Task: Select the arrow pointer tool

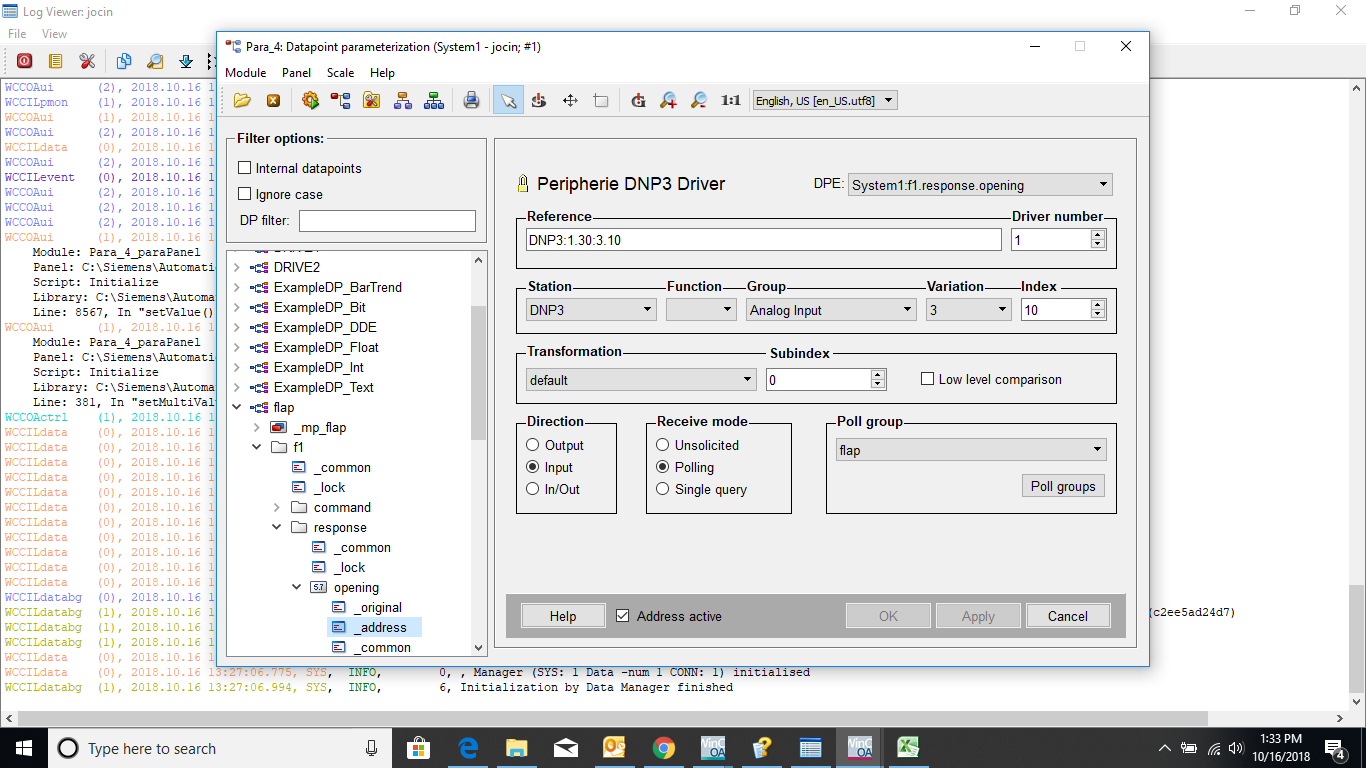Action: (508, 100)
